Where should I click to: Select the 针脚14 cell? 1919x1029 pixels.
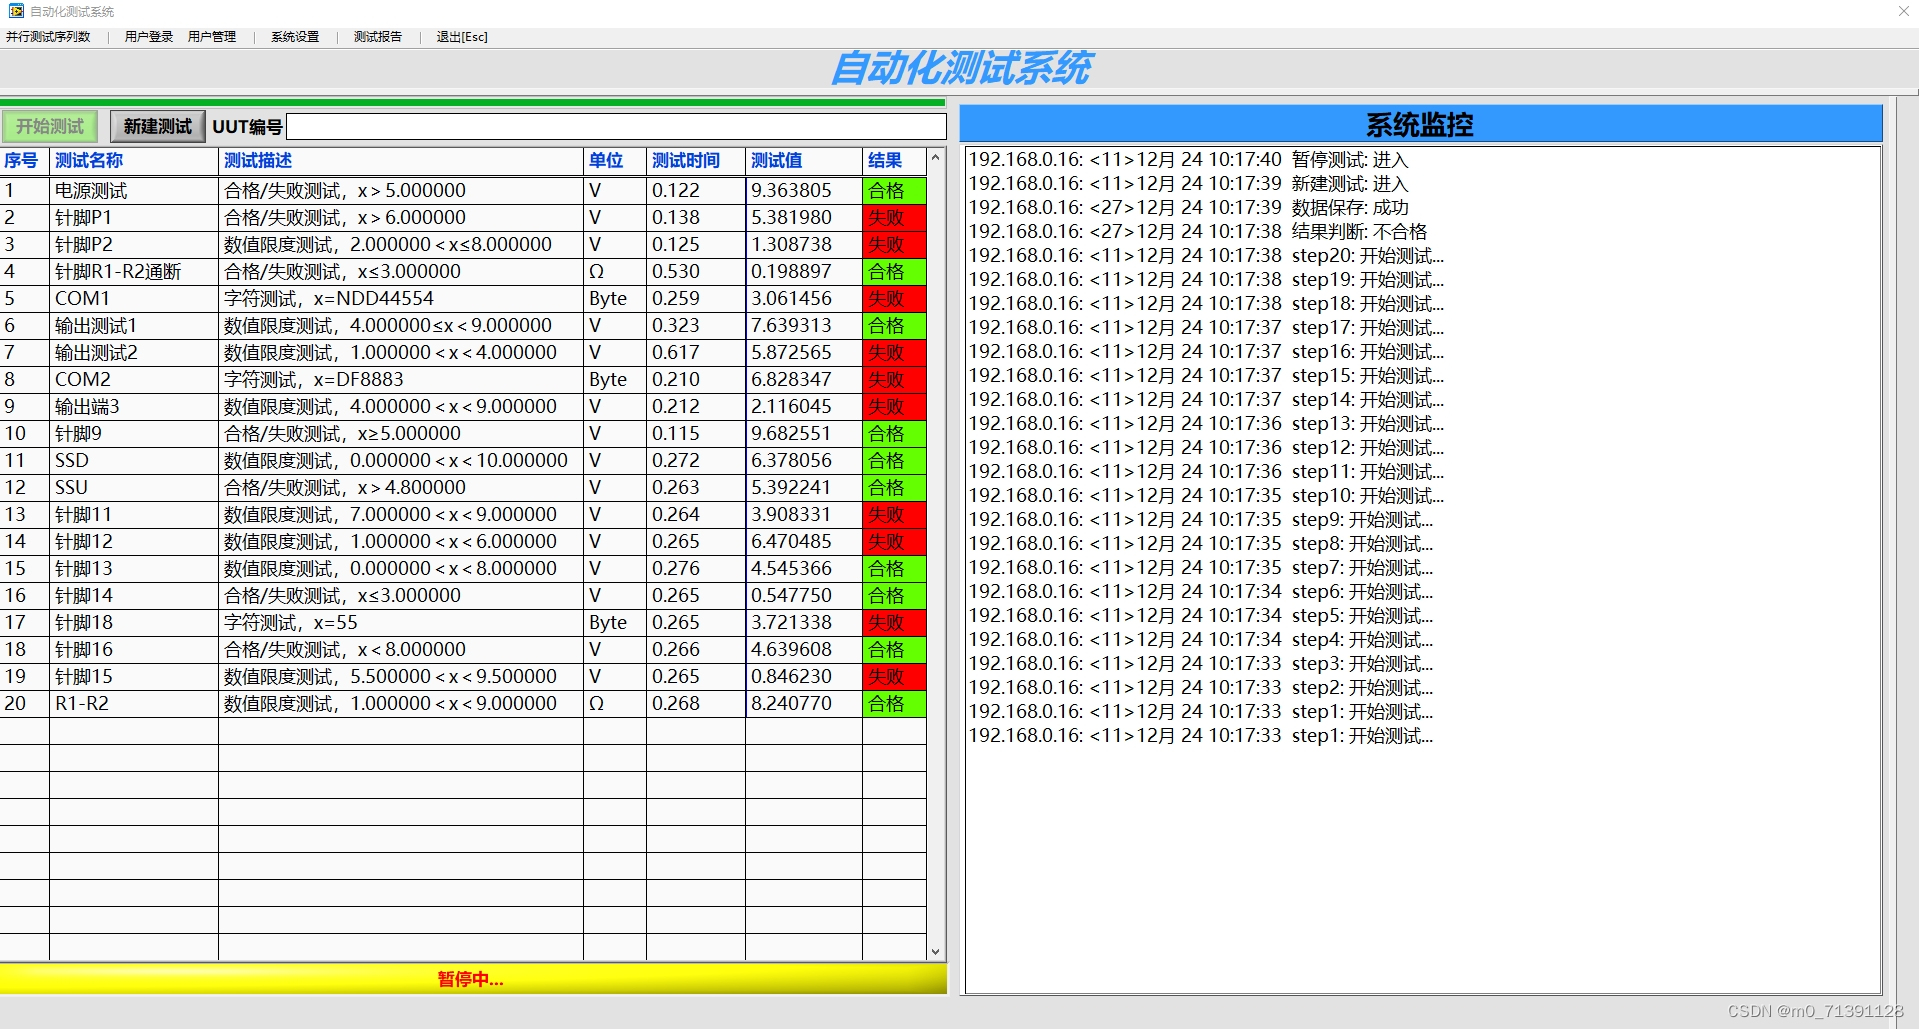134,596
